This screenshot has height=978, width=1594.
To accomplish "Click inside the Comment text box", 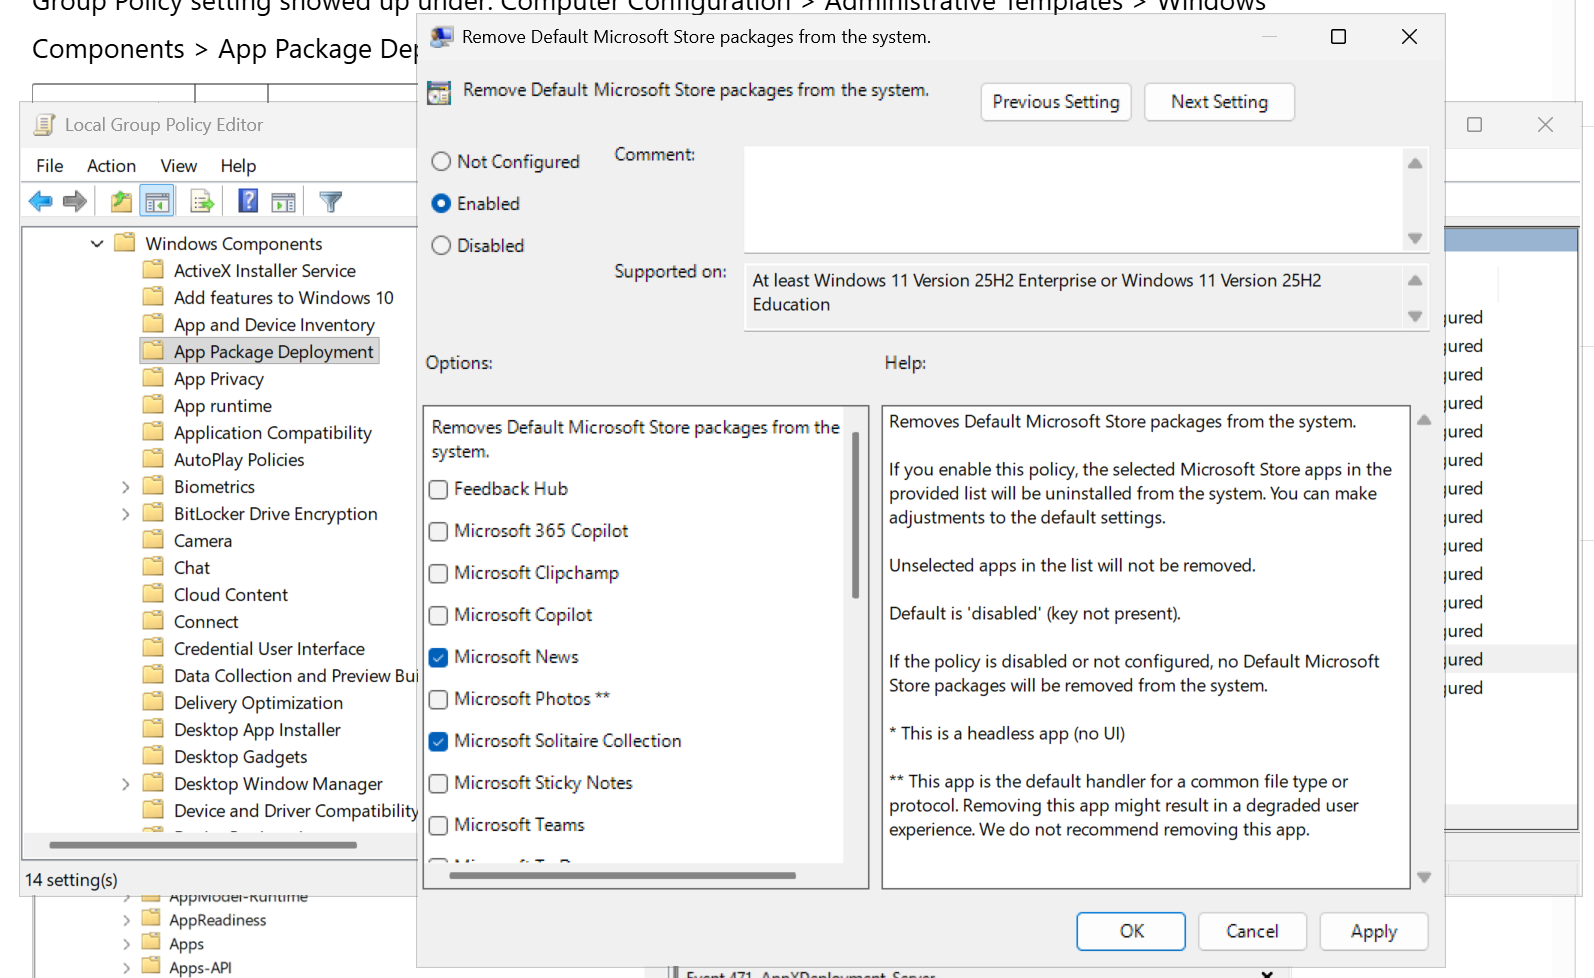I will coord(1073,199).
